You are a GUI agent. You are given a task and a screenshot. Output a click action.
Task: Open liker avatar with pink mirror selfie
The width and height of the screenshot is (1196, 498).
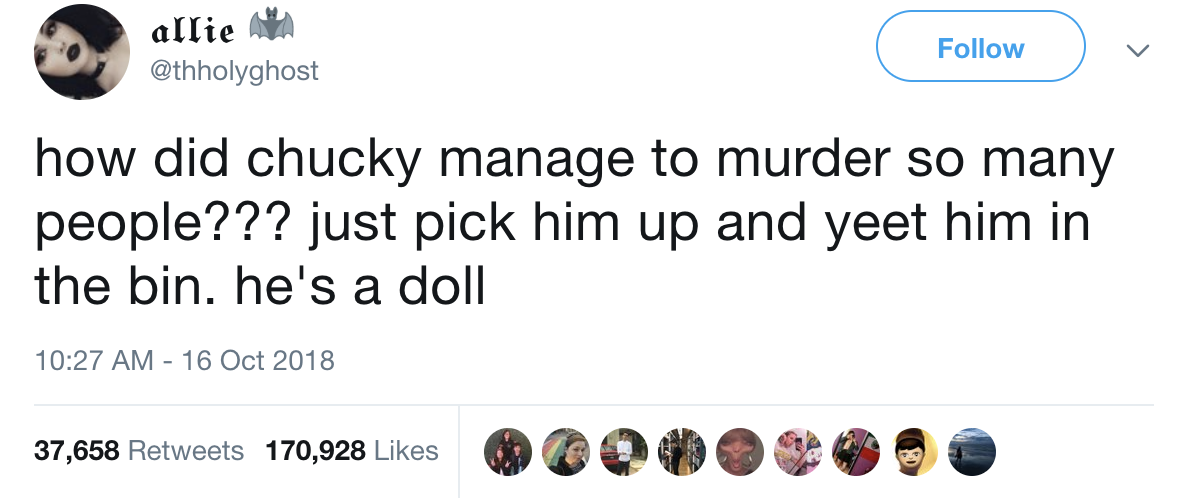798,451
